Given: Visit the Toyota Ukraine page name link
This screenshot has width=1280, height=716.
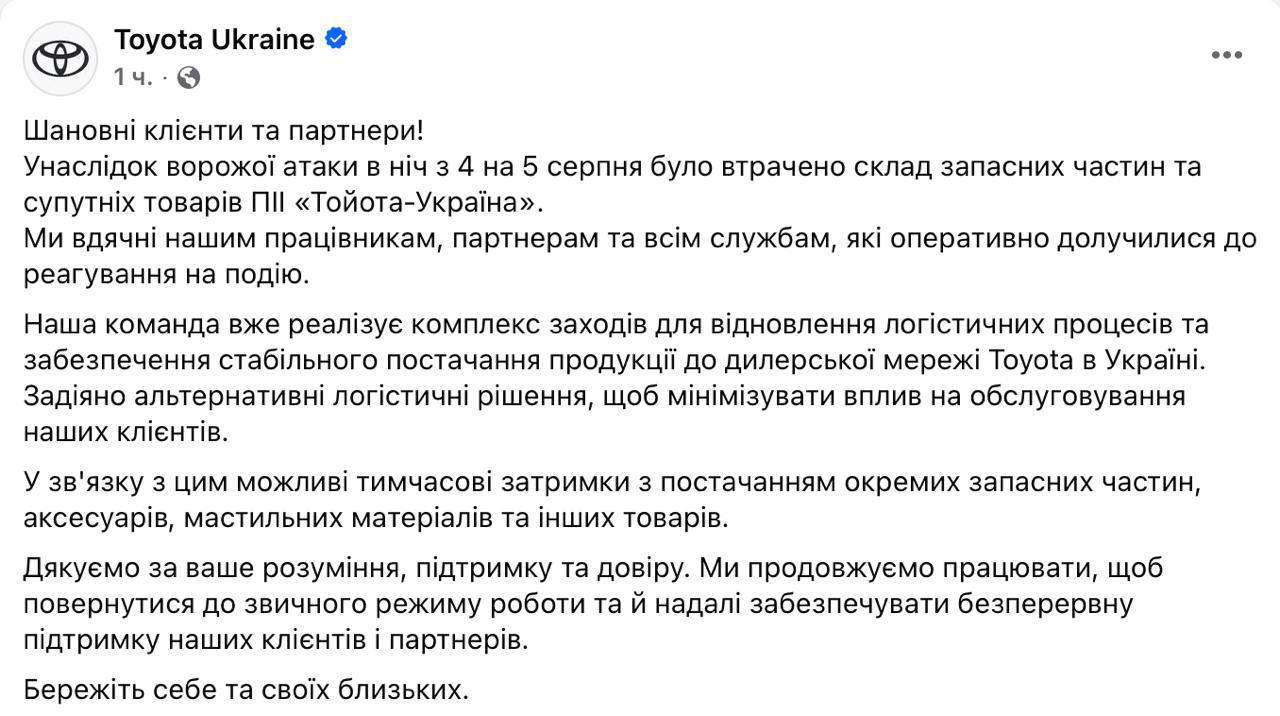Looking at the screenshot, I should [x=214, y=39].
